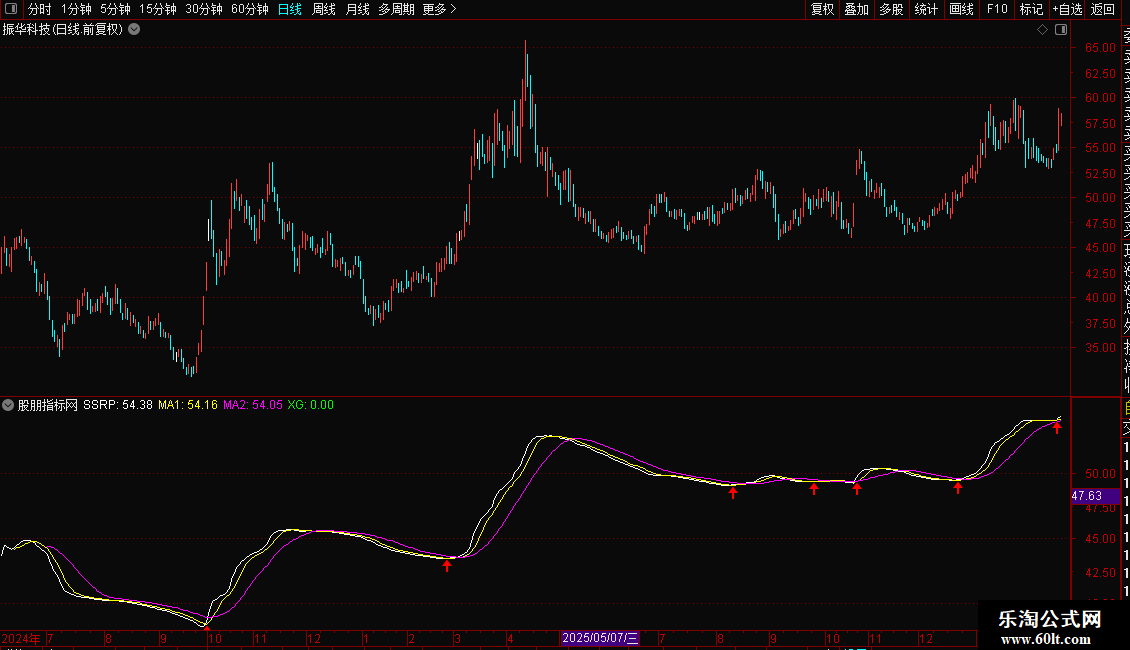The image size is (1130, 650).
Task: Open the 多周期 multi-period view
Action: 396,9
